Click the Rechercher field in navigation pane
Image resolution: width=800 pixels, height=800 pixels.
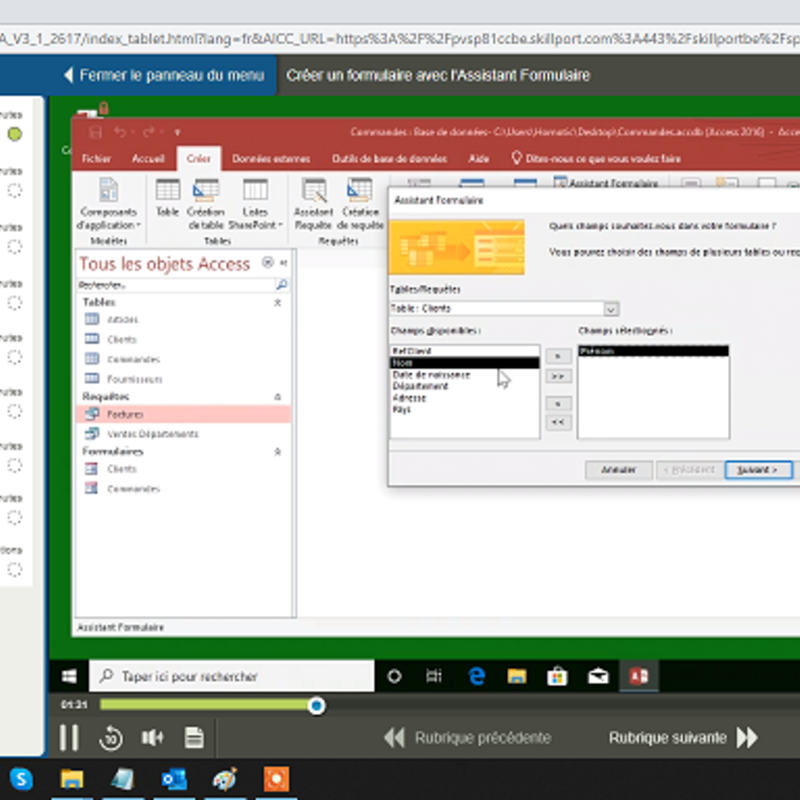tap(176, 285)
